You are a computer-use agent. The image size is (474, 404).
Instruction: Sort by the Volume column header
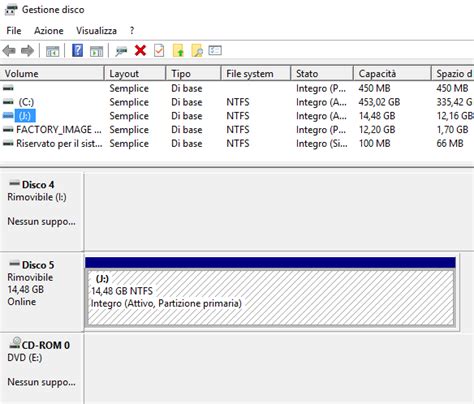[x=52, y=73]
